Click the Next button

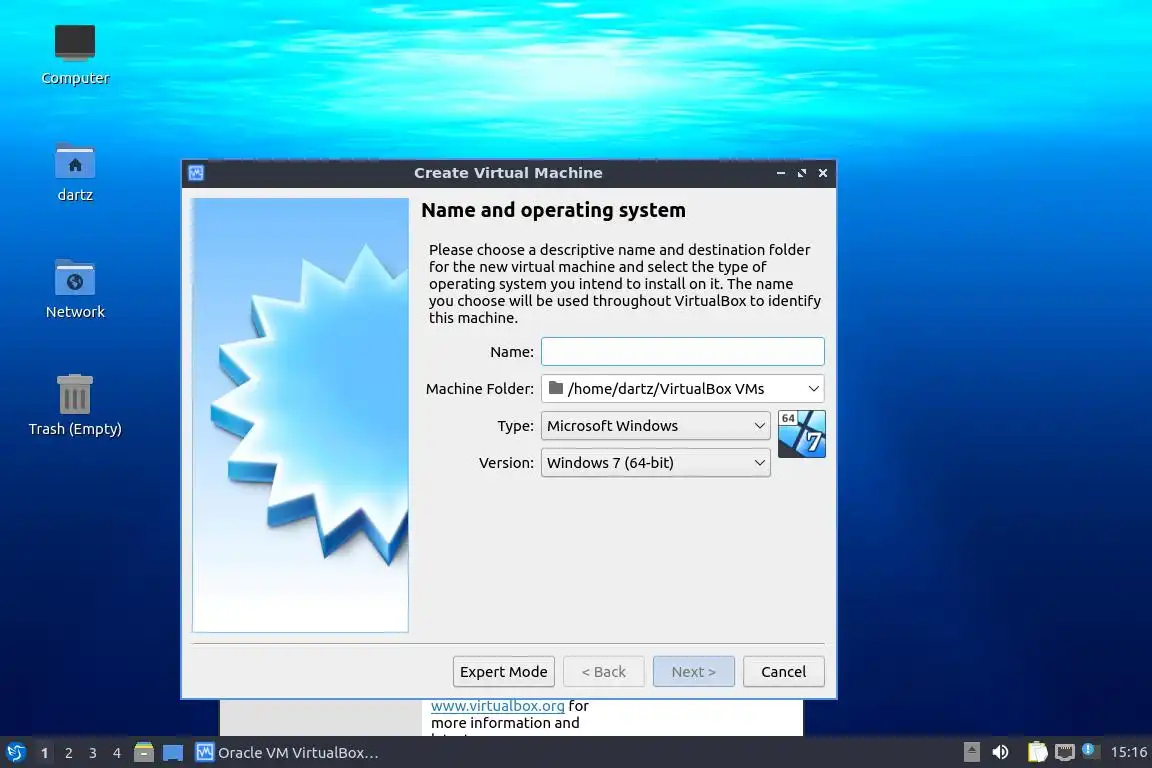click(x=694, y=672)
